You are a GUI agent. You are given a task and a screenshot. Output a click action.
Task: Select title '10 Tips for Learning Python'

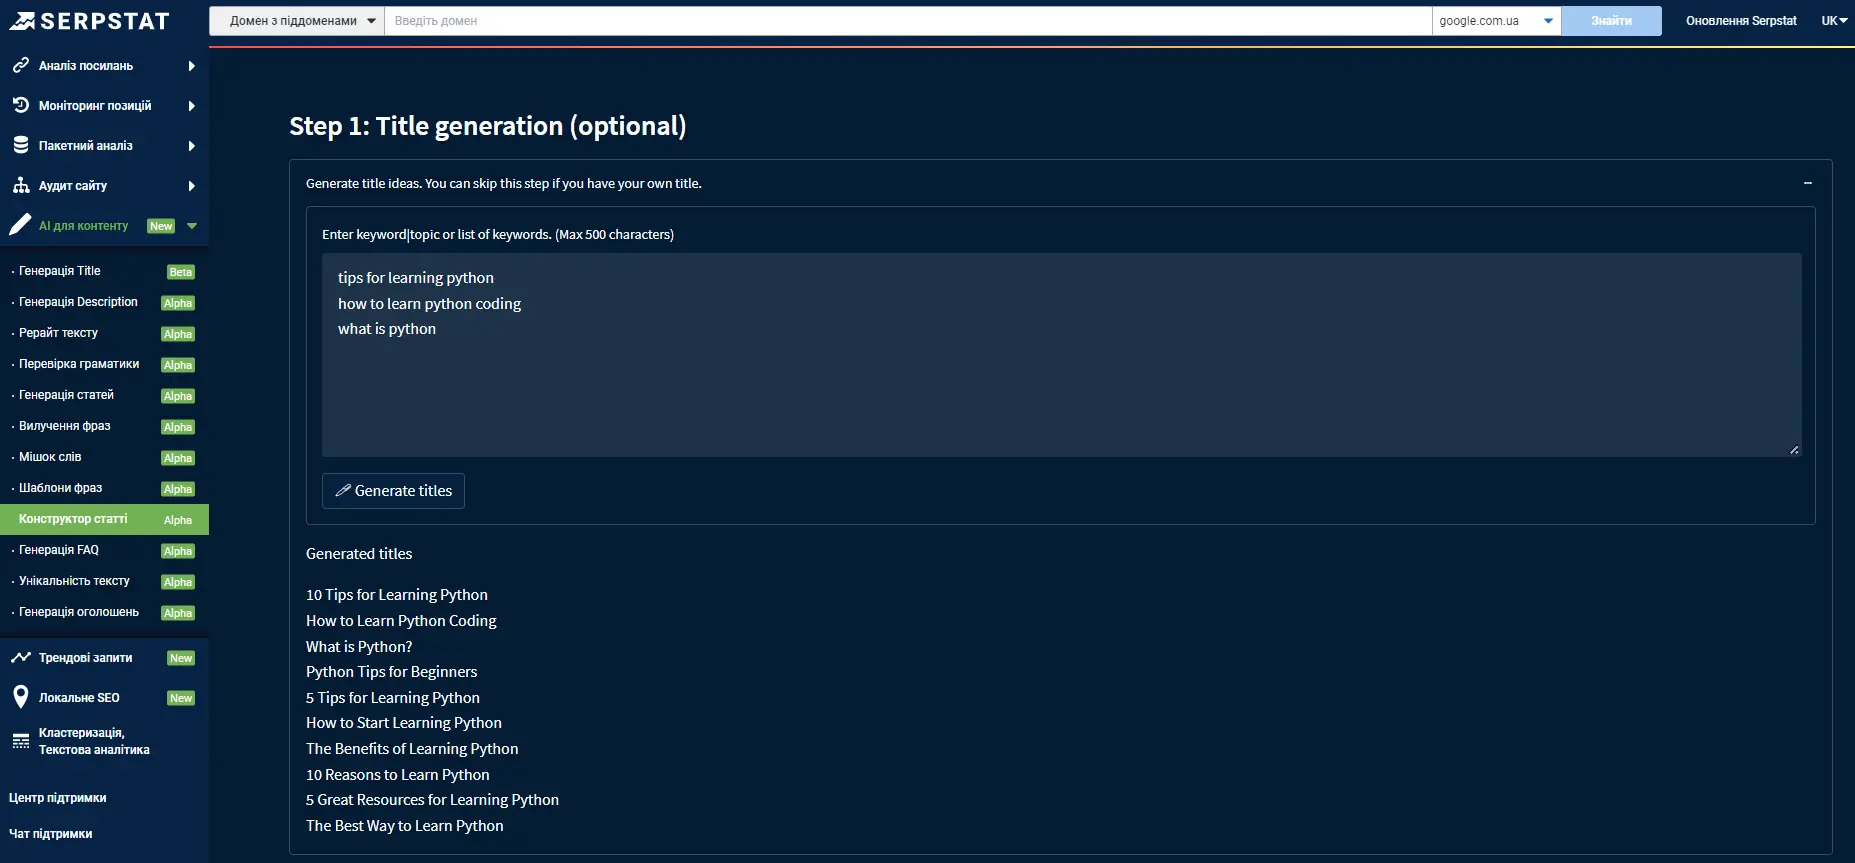coord(397,595)
